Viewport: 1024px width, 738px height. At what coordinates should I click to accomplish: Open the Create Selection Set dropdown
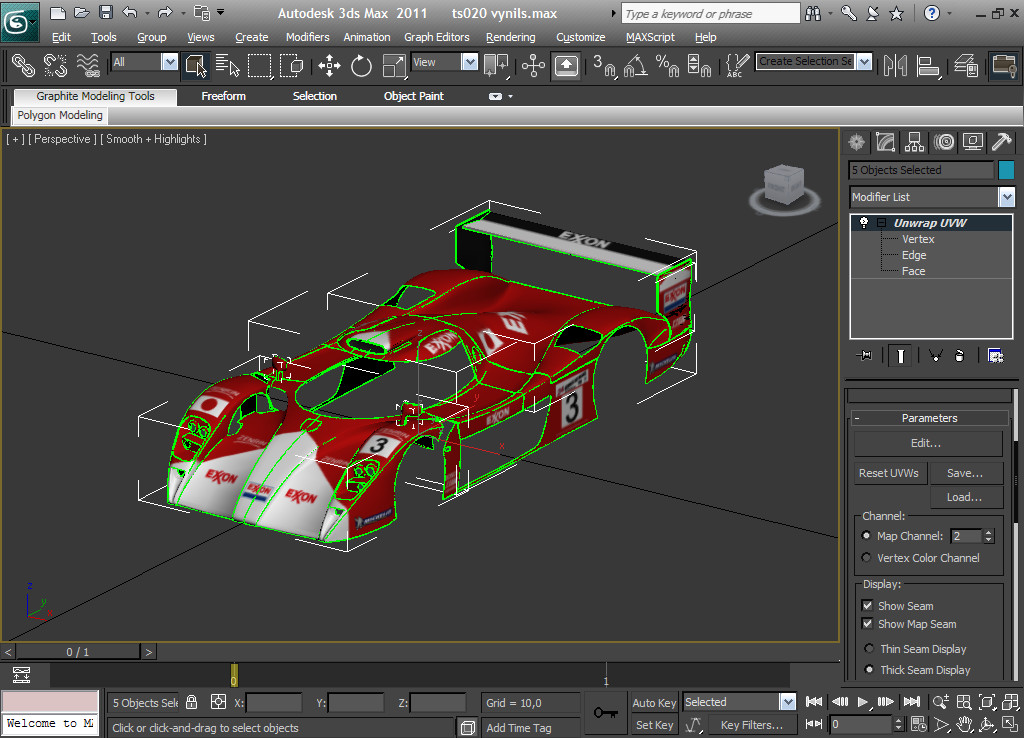(x=864, y=61)
